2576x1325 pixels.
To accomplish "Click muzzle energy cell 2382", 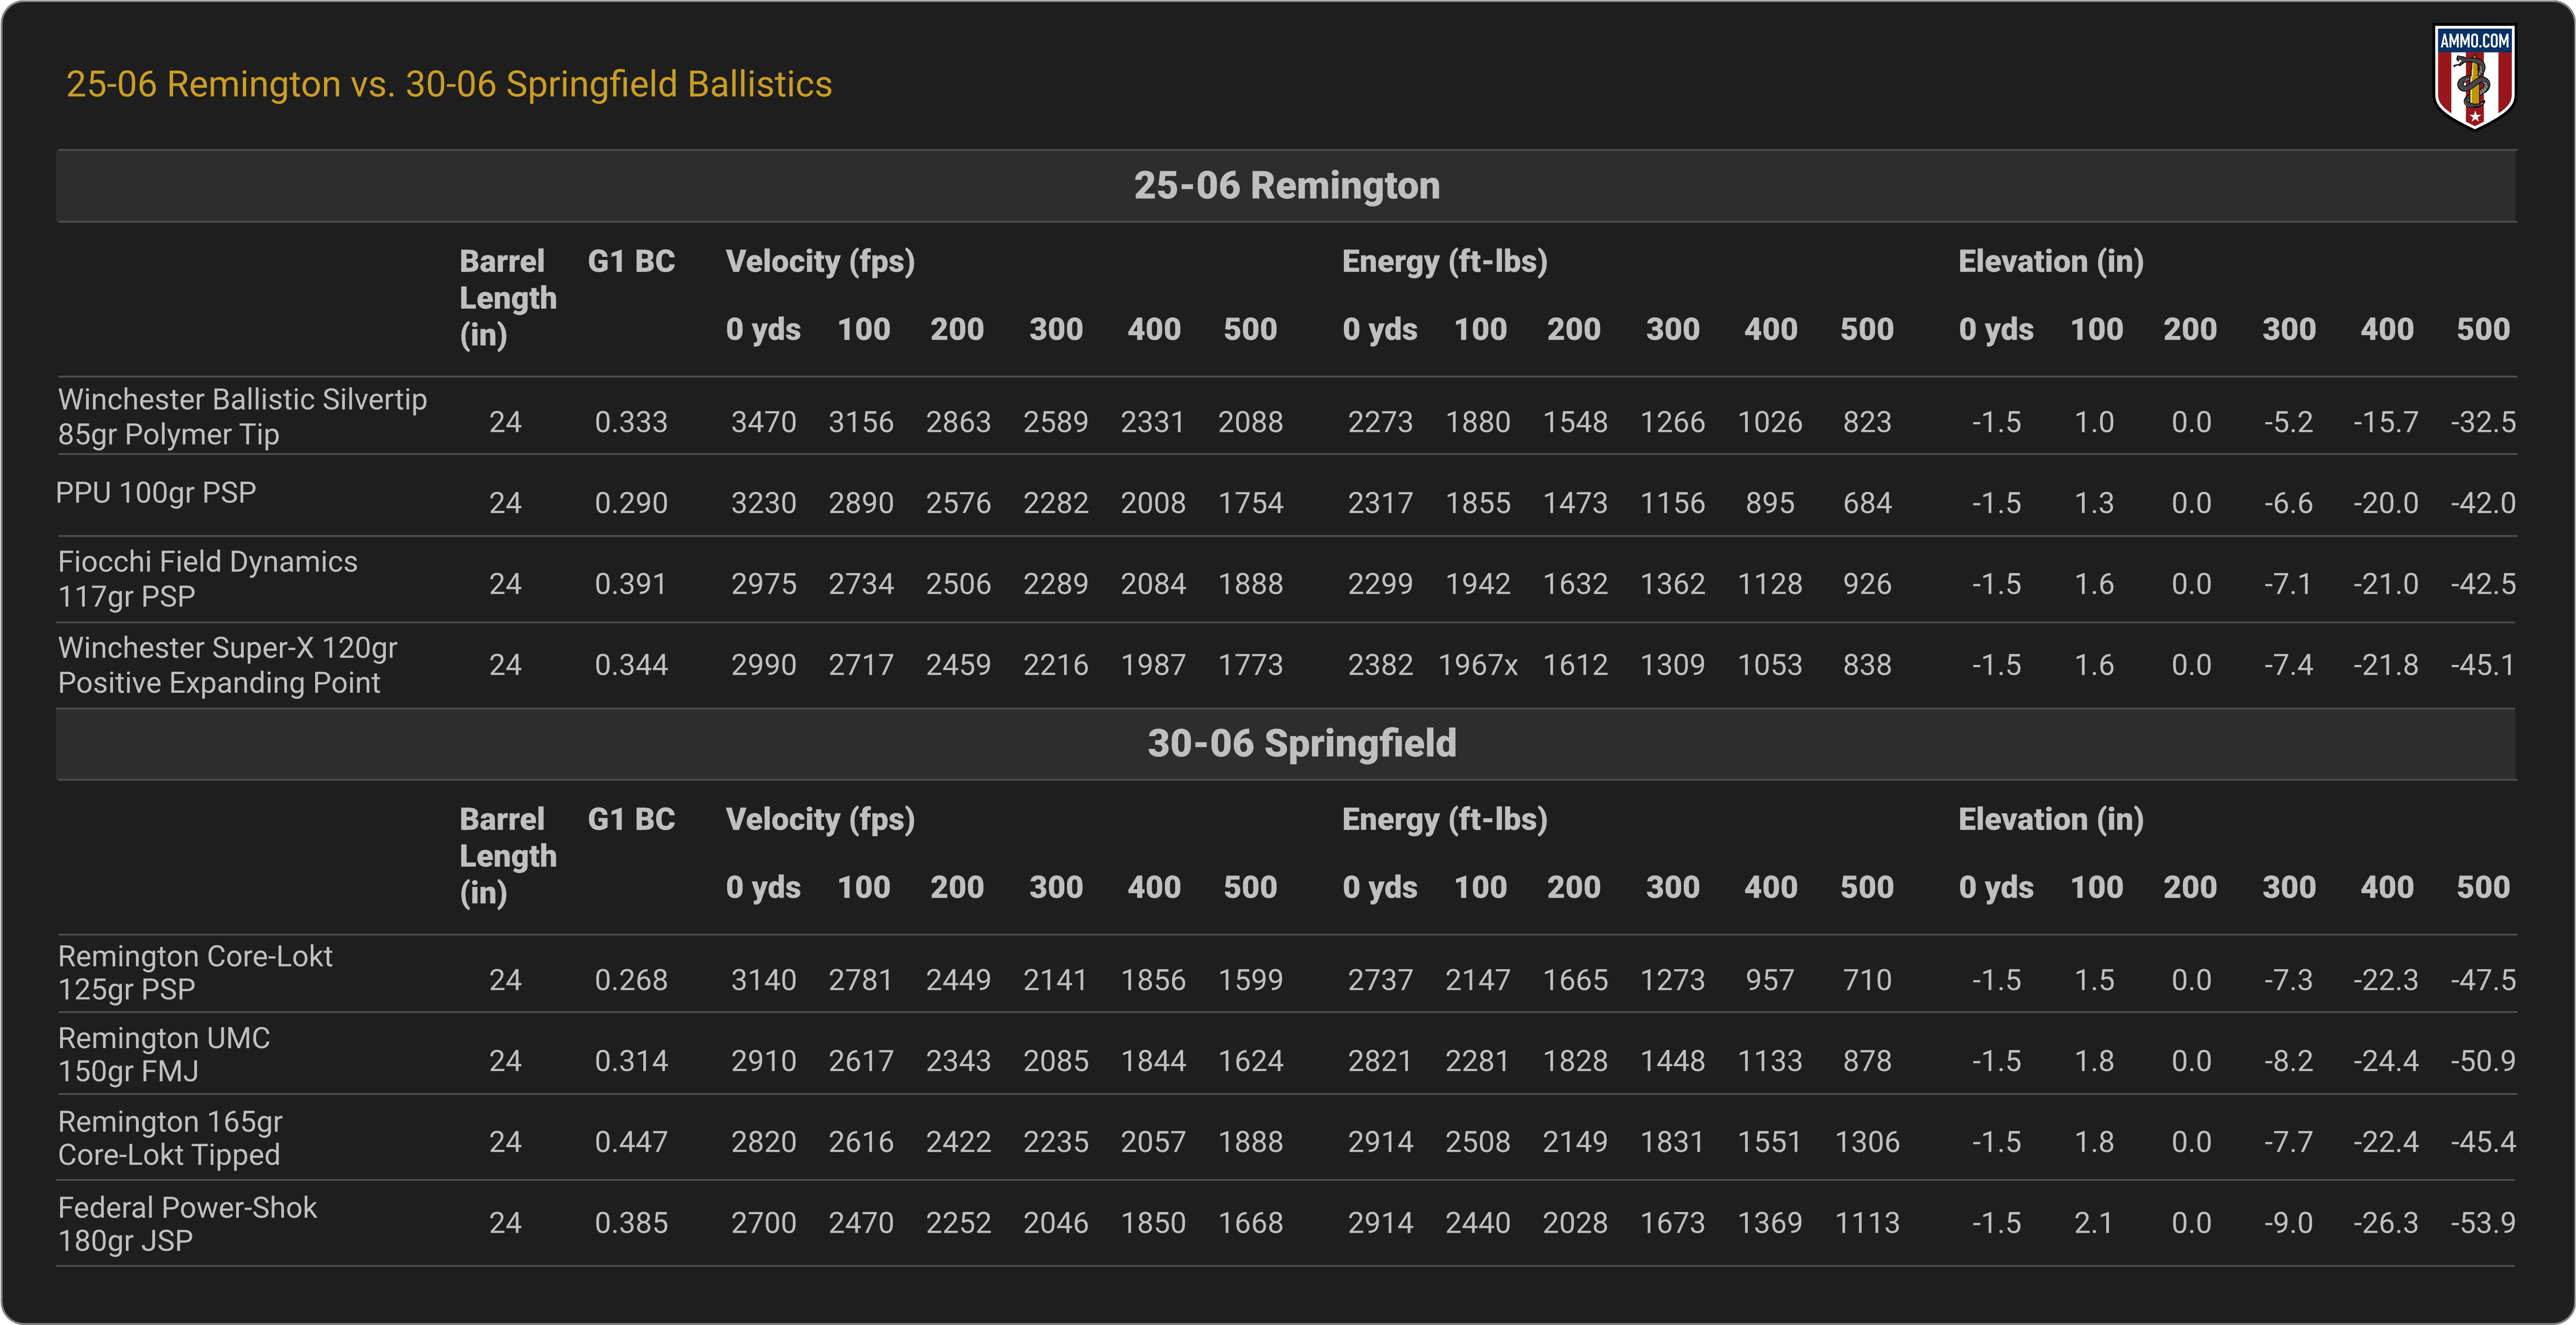I will point(1380,665).
